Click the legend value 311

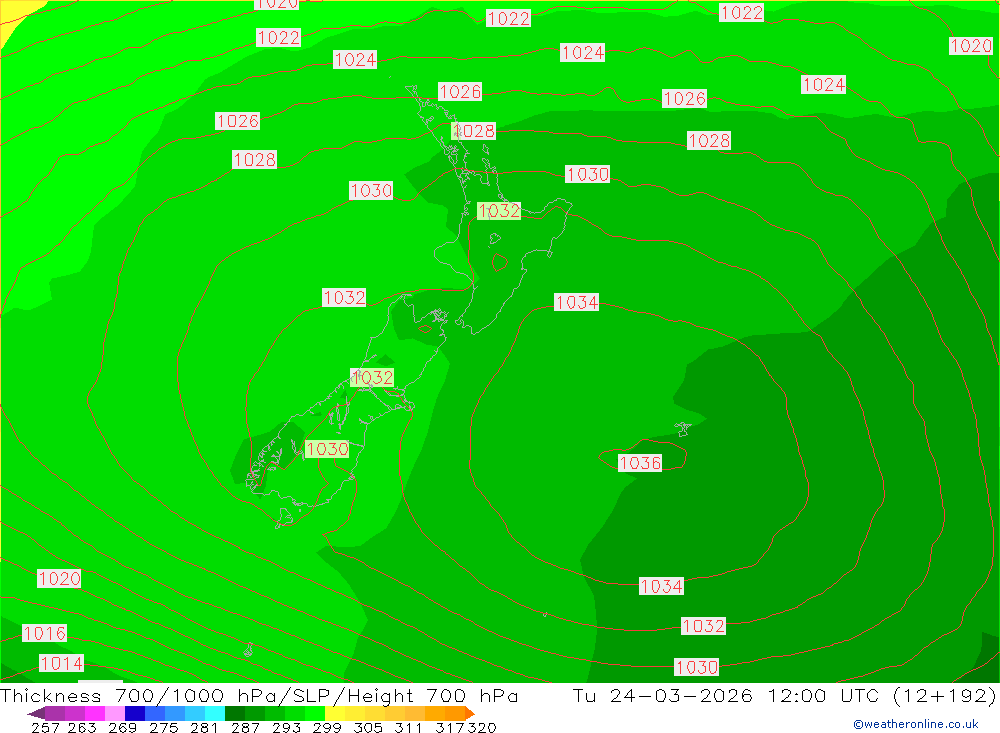[x=408, y=727]
